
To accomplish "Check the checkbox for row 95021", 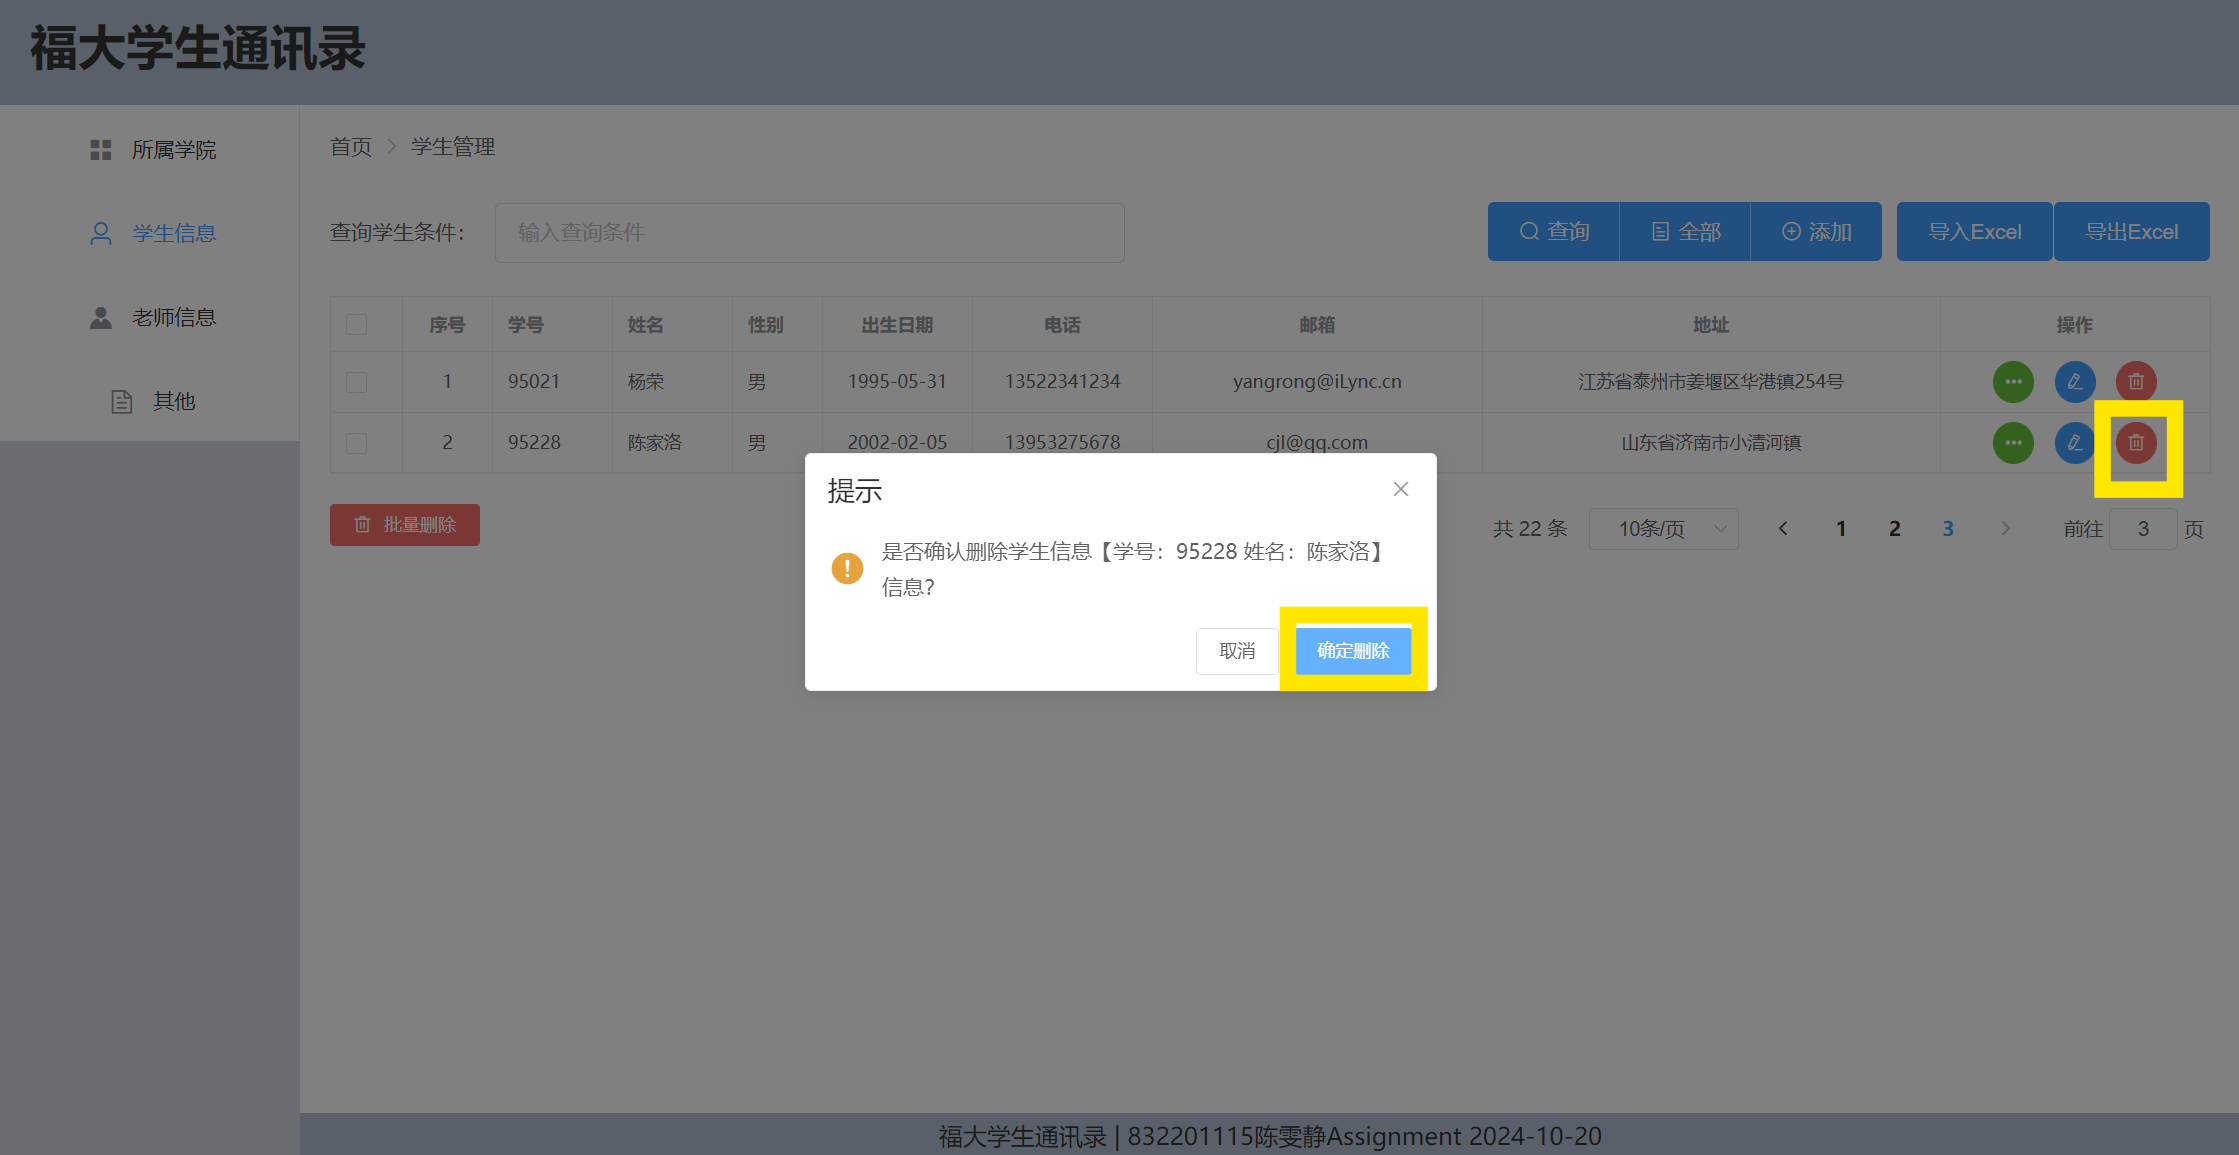I will [356, 382].
